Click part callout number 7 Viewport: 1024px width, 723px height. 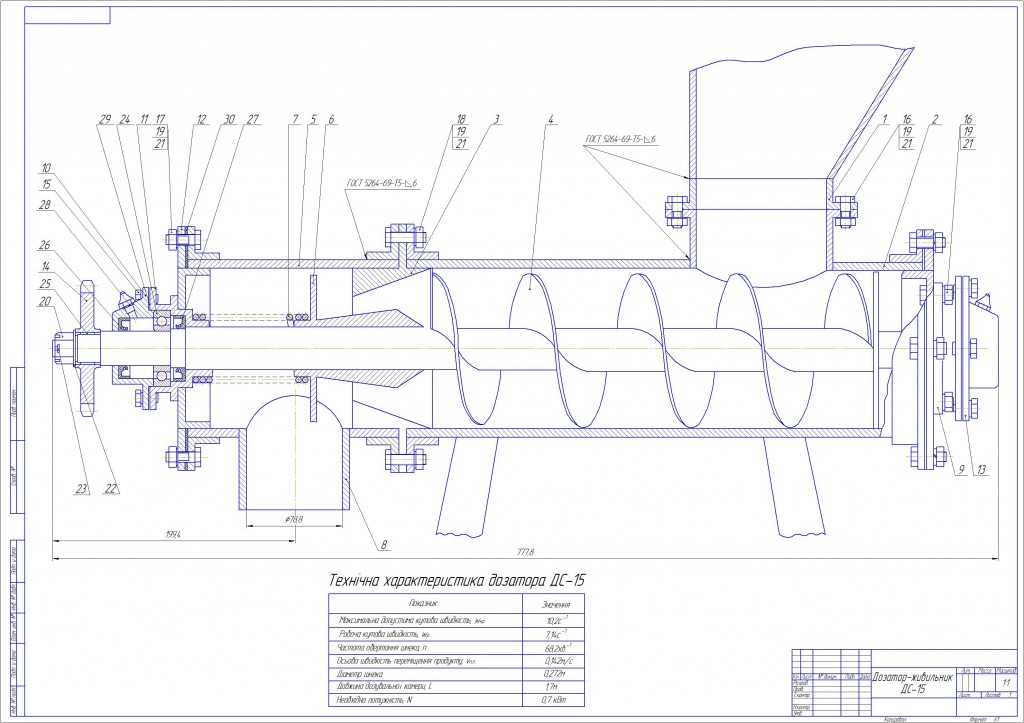click(295, 120)
